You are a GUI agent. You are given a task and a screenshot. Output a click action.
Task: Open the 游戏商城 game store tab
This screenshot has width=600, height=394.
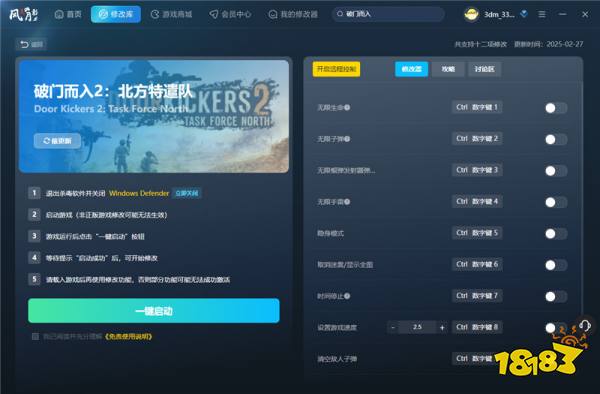pos(171,14)
